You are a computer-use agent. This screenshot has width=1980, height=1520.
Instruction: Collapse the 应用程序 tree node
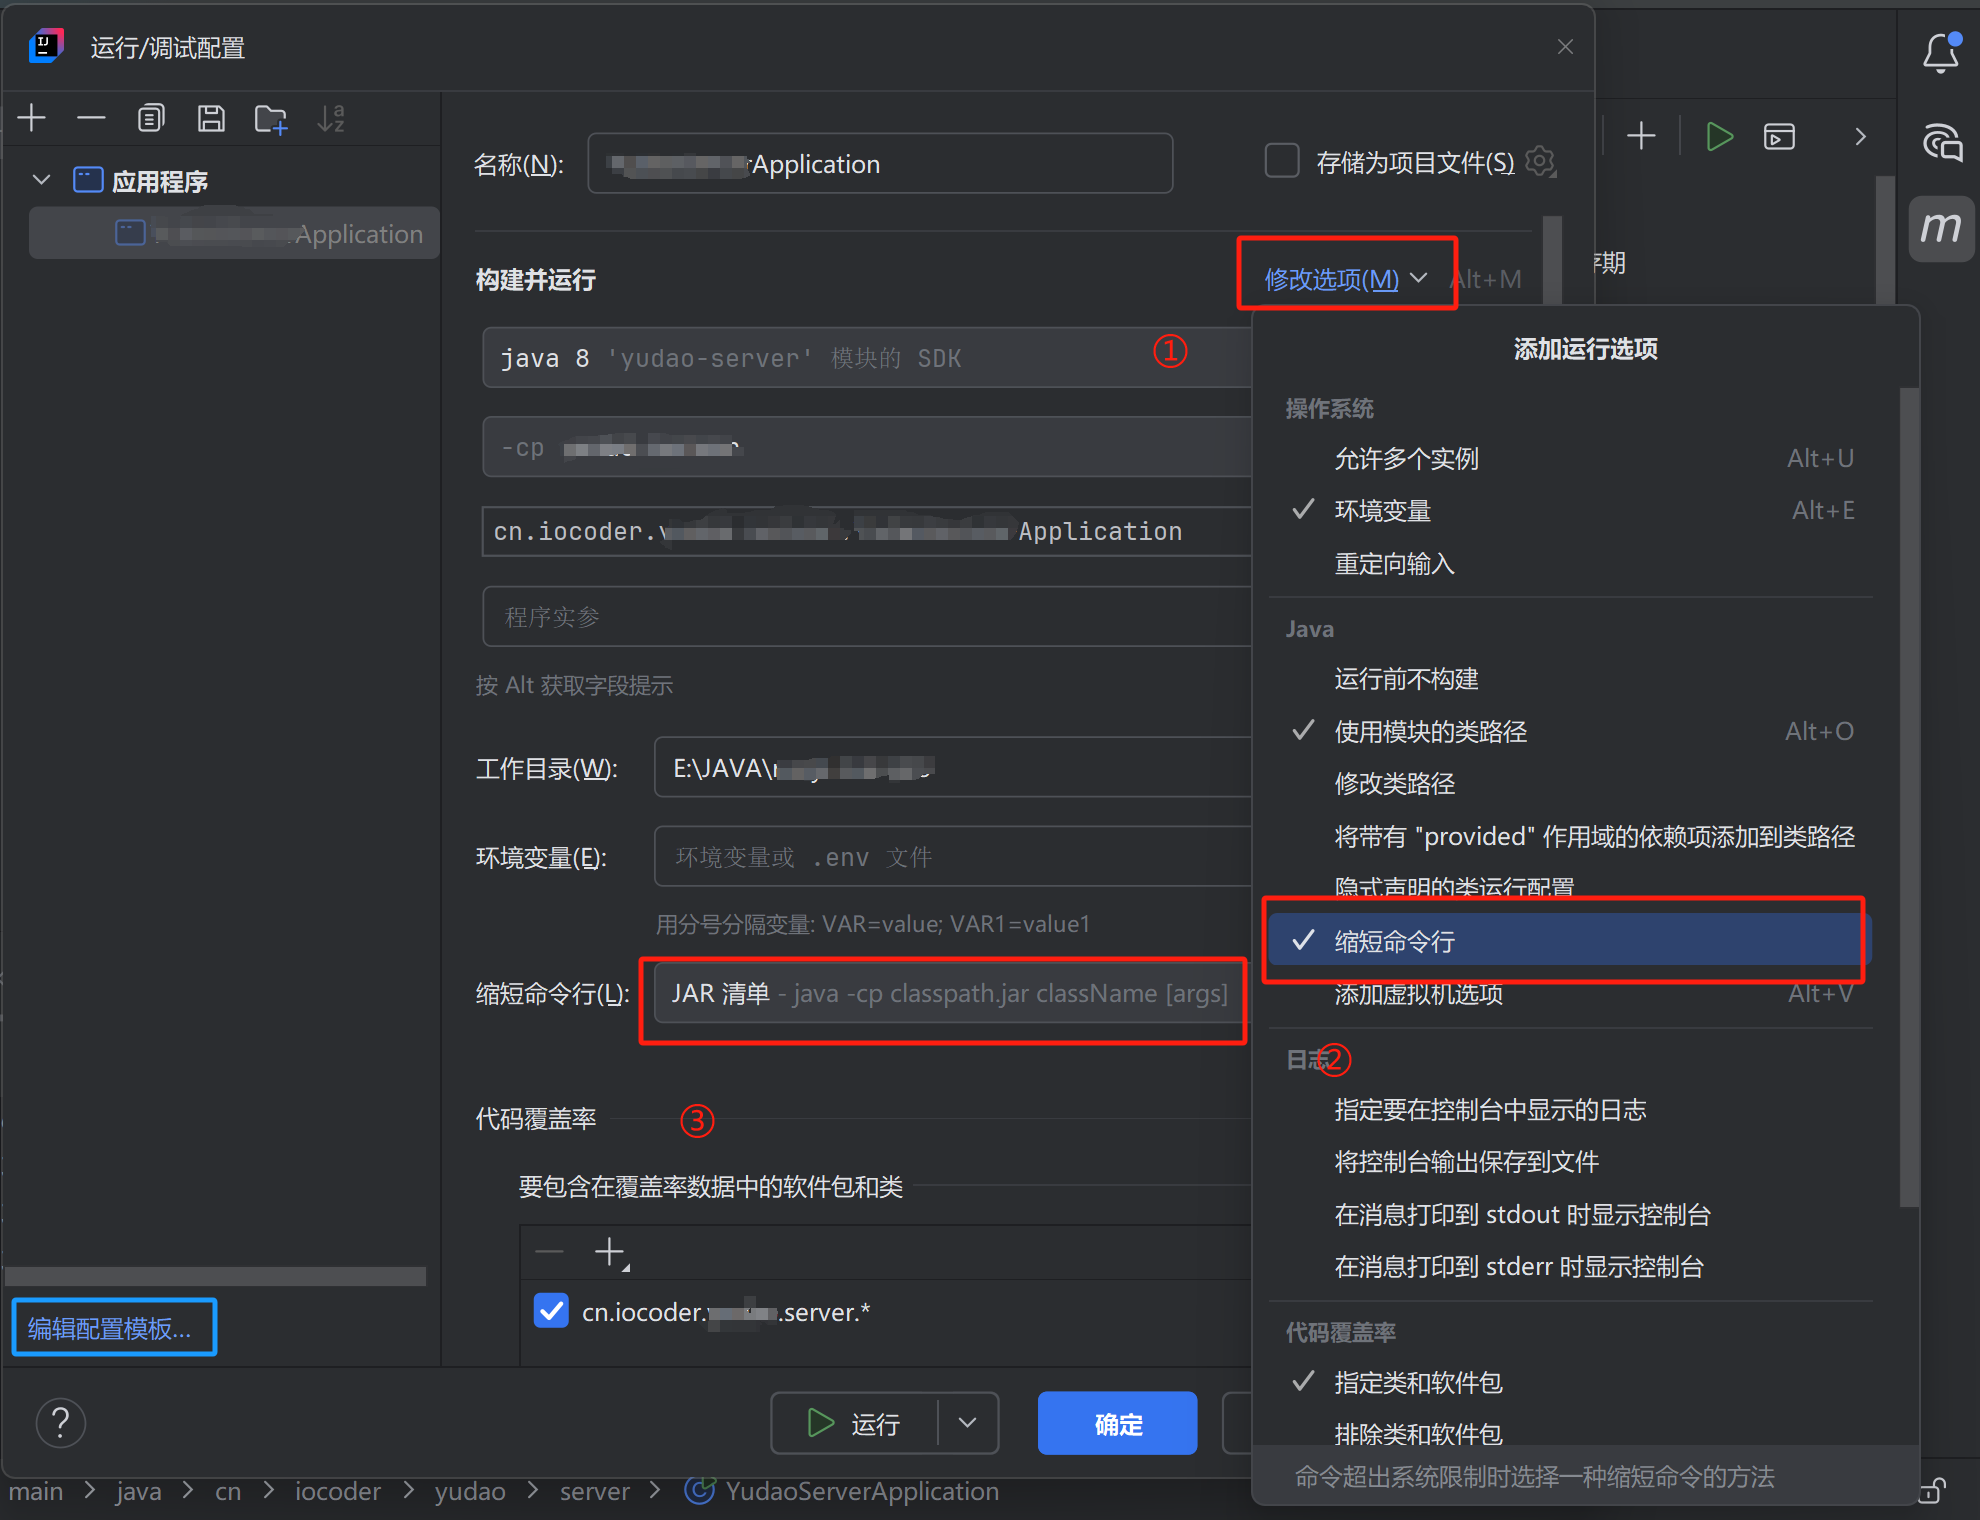point(41,180)
